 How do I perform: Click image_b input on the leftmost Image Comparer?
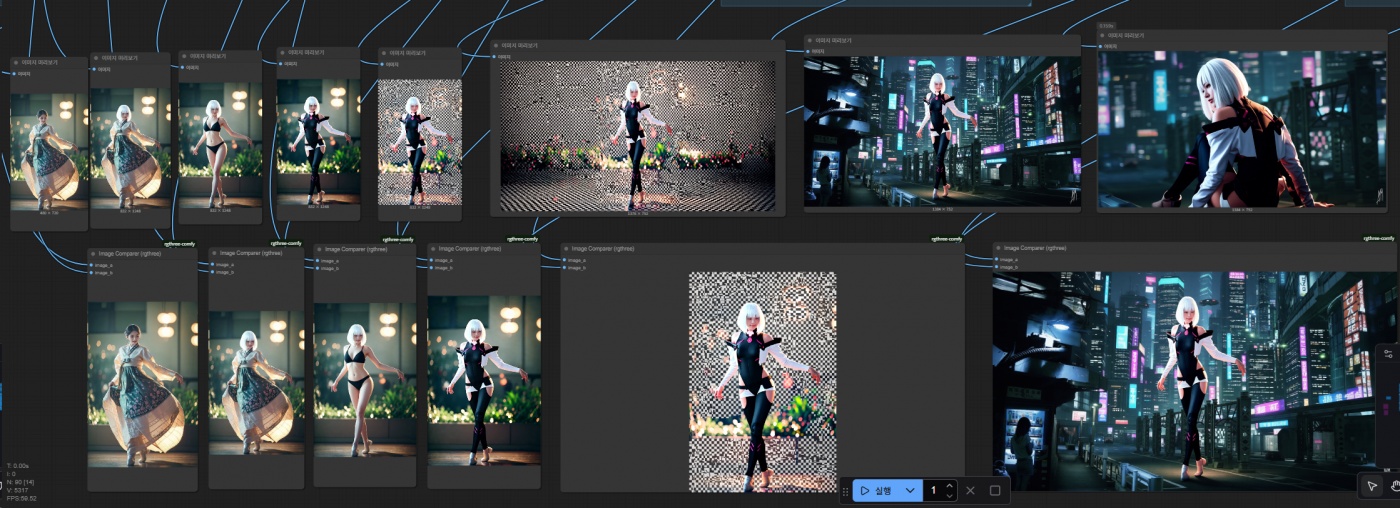coord(93,272)
